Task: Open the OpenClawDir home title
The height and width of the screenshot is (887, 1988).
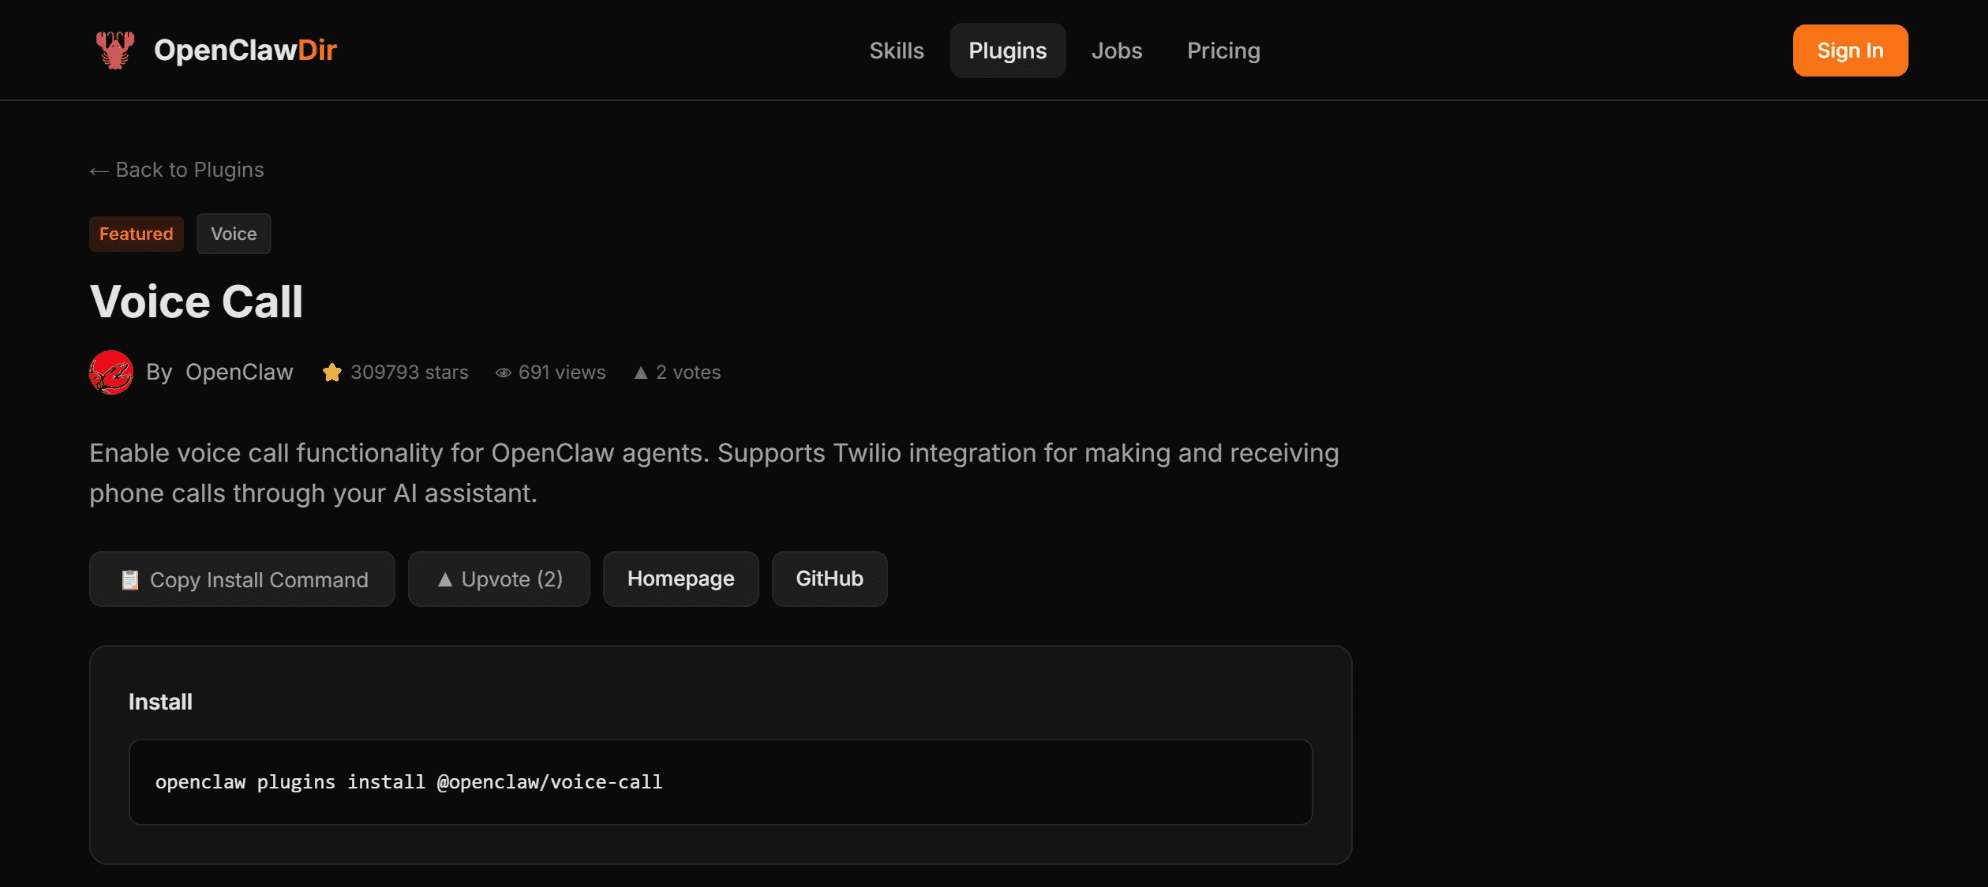Action: click(x=245, y=50)
